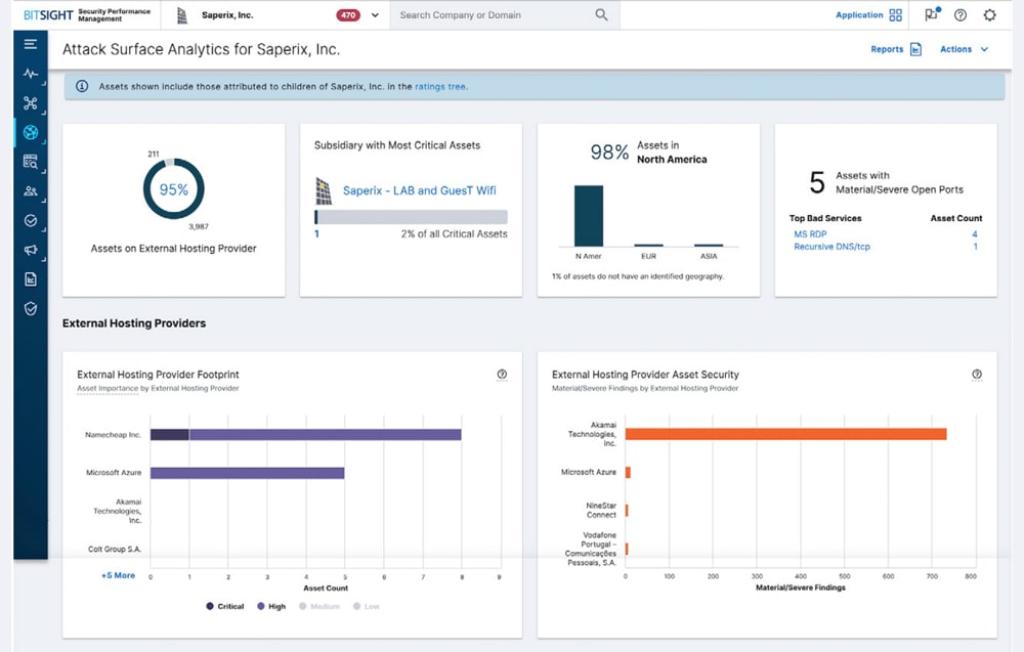The image size is (1024, 652).
Task: Open the hamburger menu at sidebar top
Action: click(x=31, y=44)
